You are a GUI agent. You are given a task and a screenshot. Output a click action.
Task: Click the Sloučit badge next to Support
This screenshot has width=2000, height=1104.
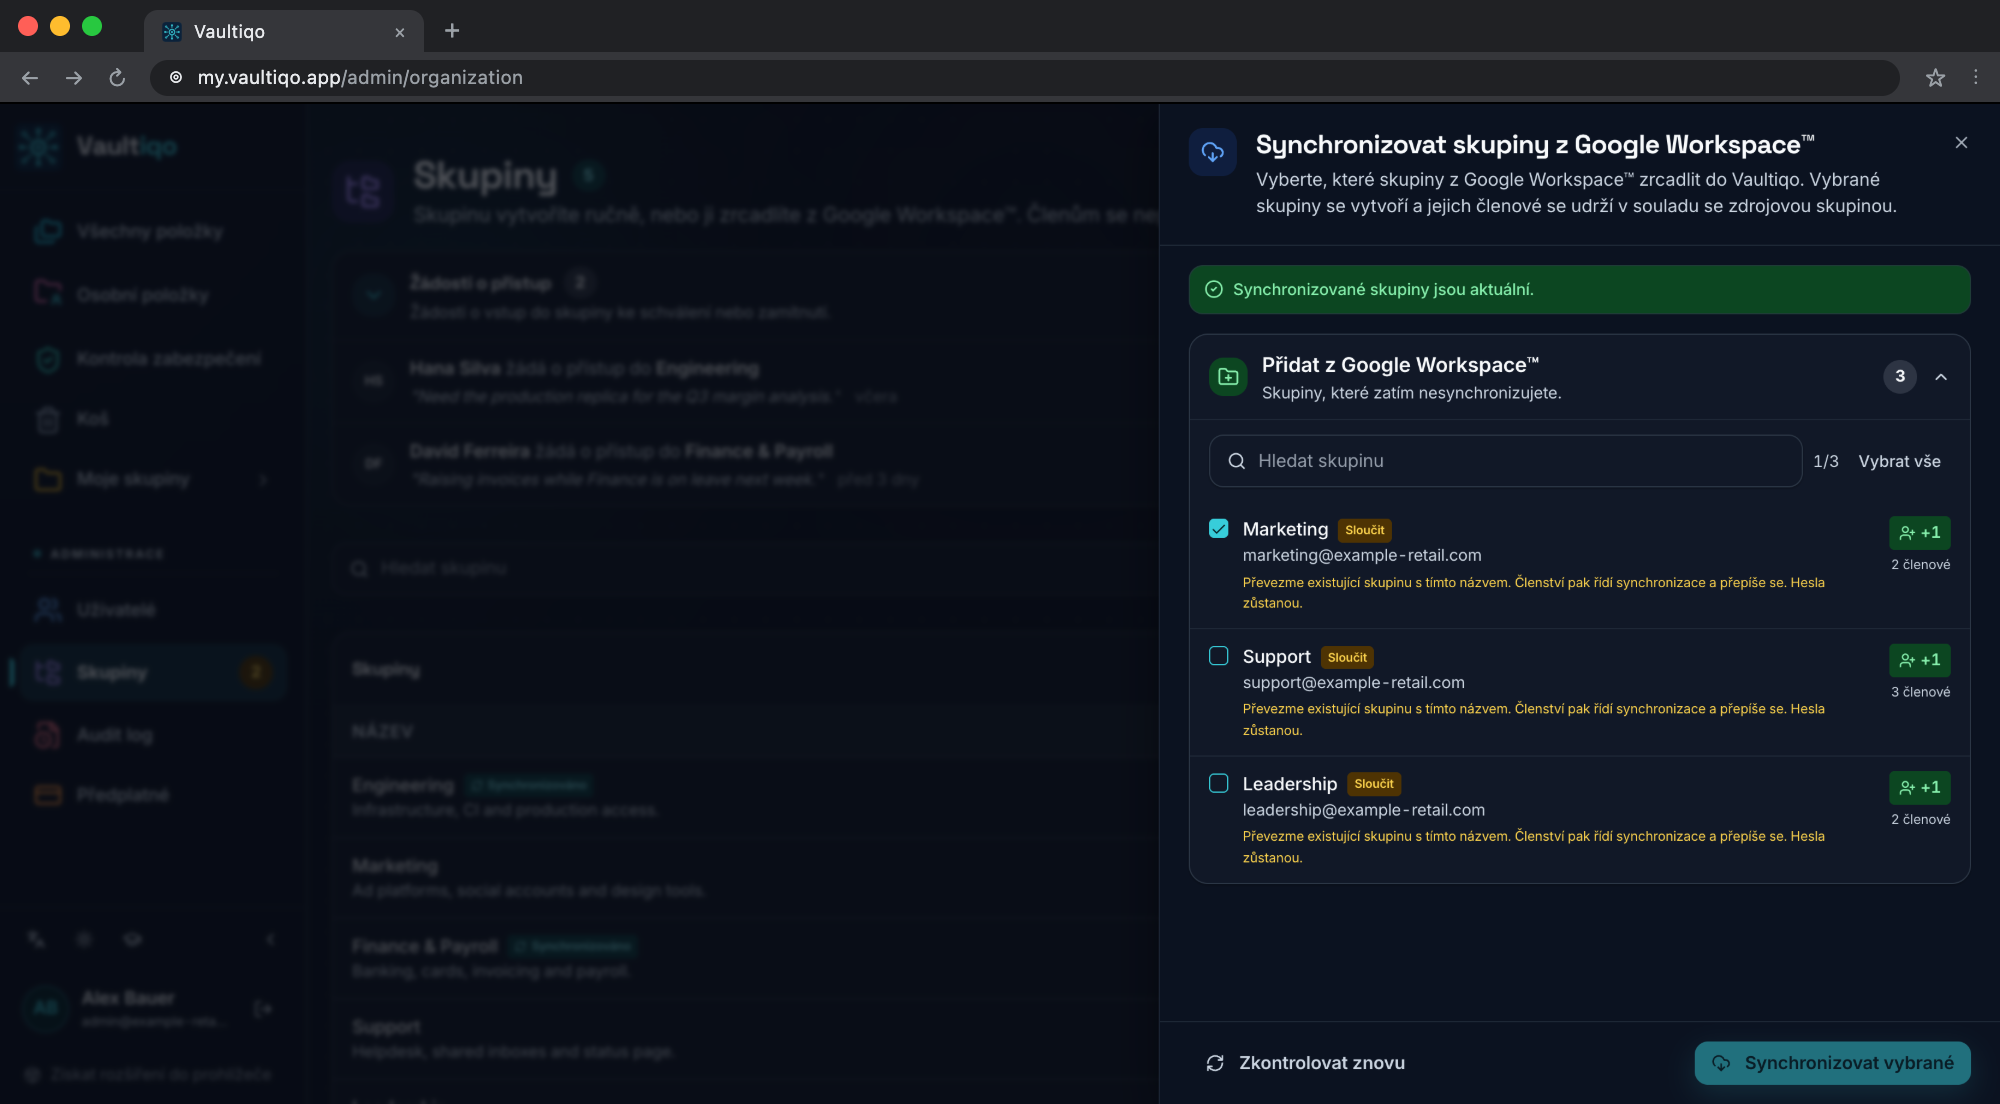tap(1347, 657)
